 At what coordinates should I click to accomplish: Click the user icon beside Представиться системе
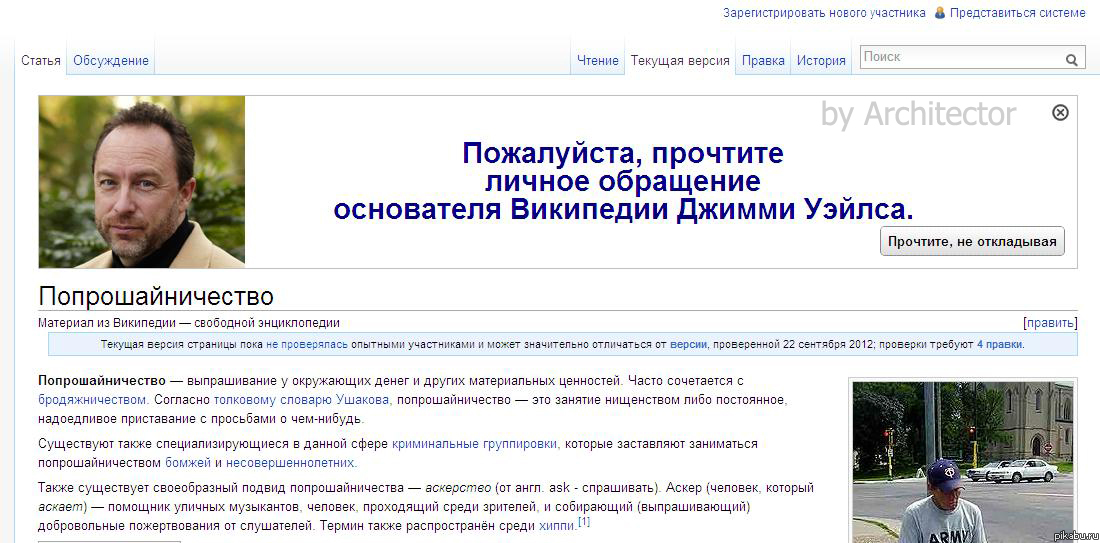pos(940,13)
